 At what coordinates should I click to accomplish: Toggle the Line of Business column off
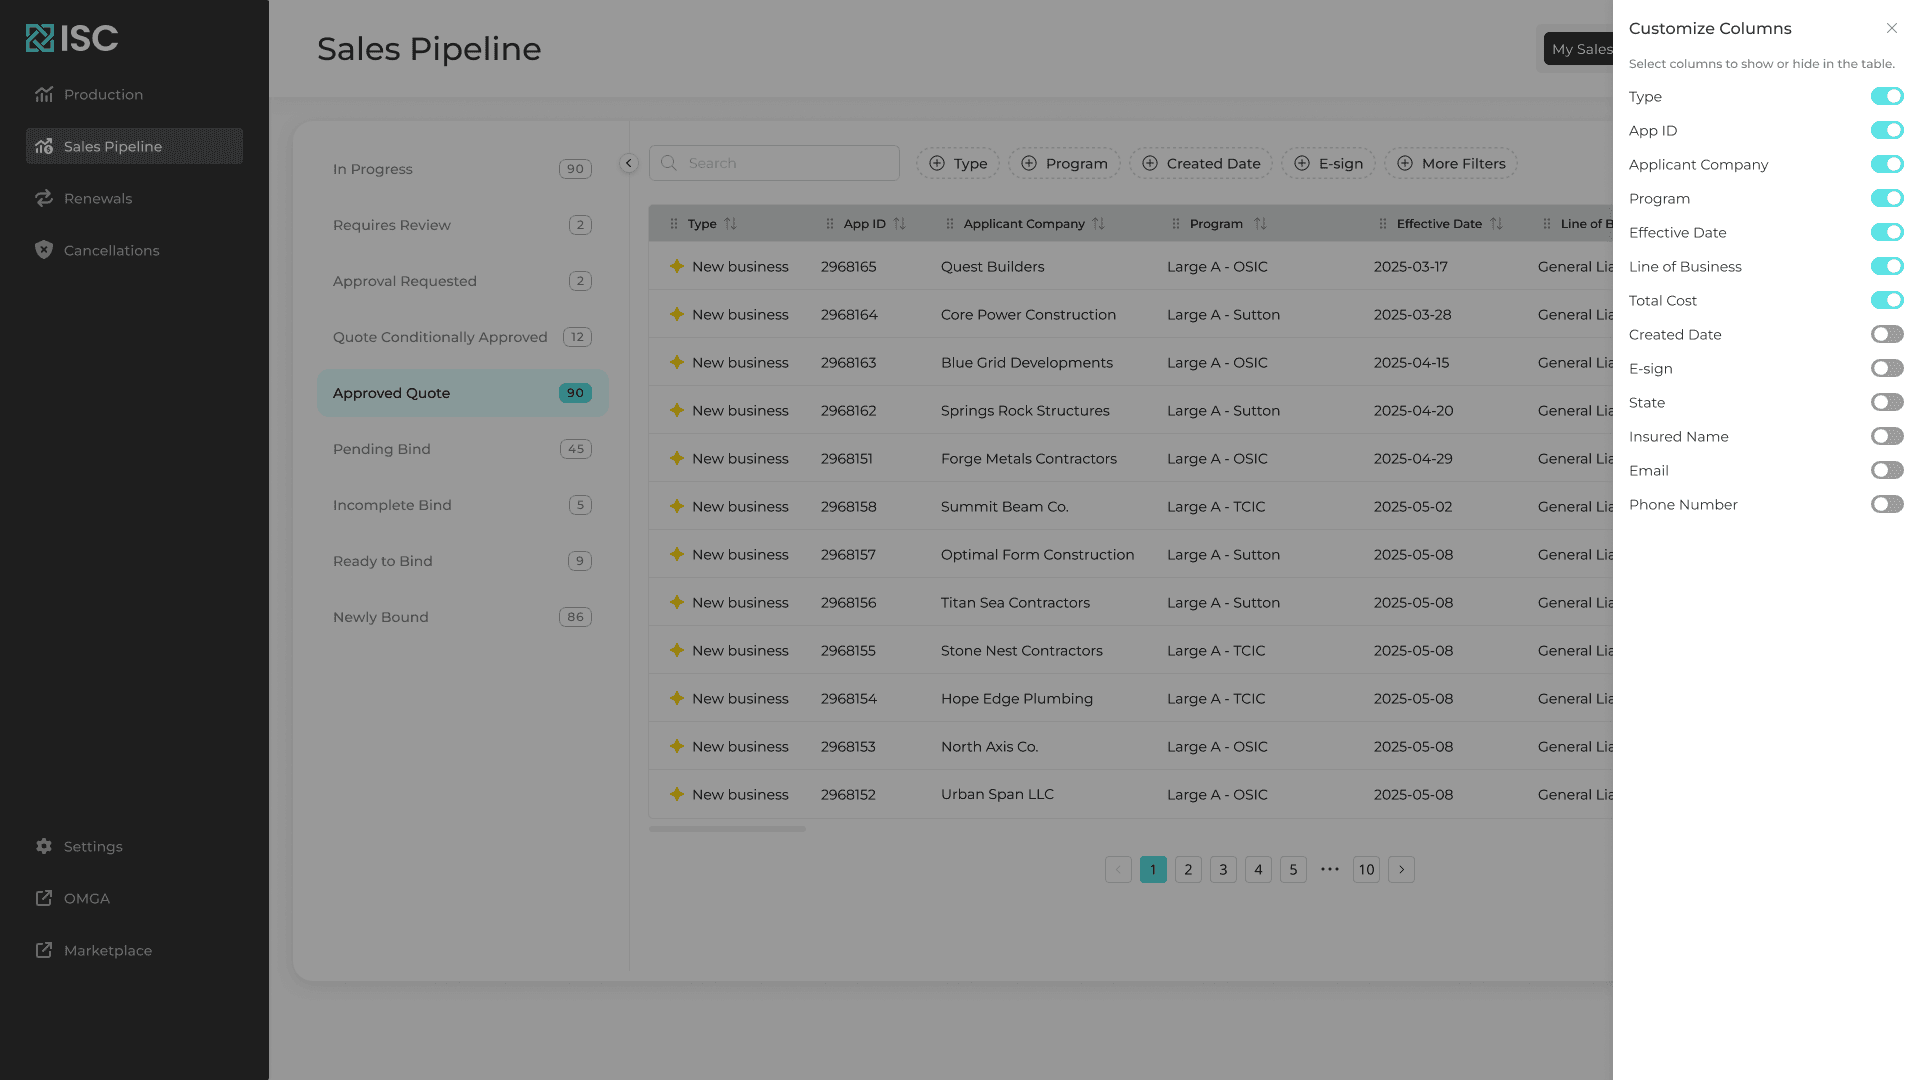point(1887,266)
